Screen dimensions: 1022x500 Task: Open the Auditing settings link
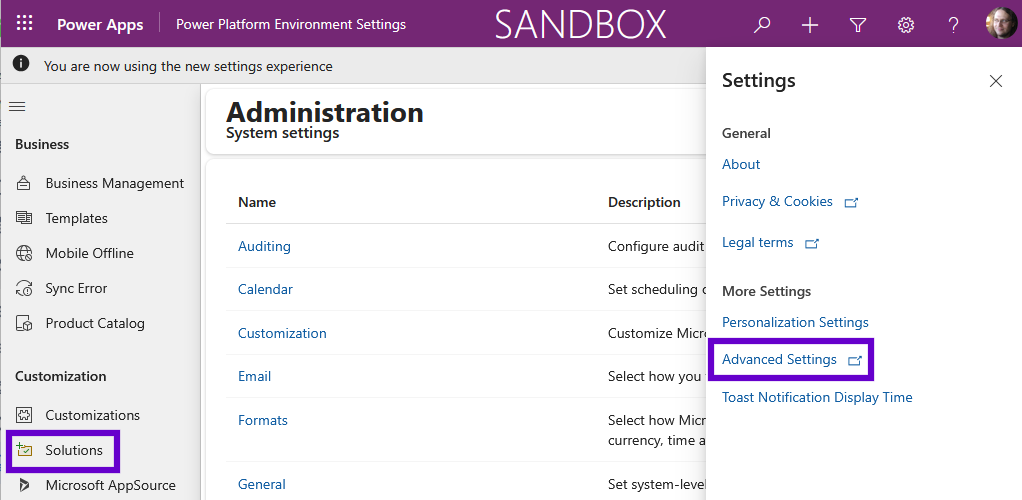(x=264, y=246)
